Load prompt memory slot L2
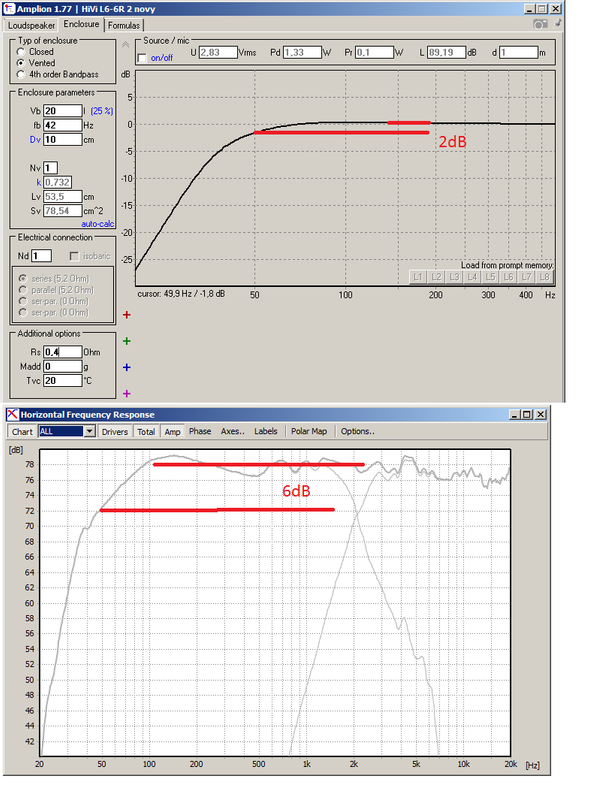 click(x=436, y=277)
